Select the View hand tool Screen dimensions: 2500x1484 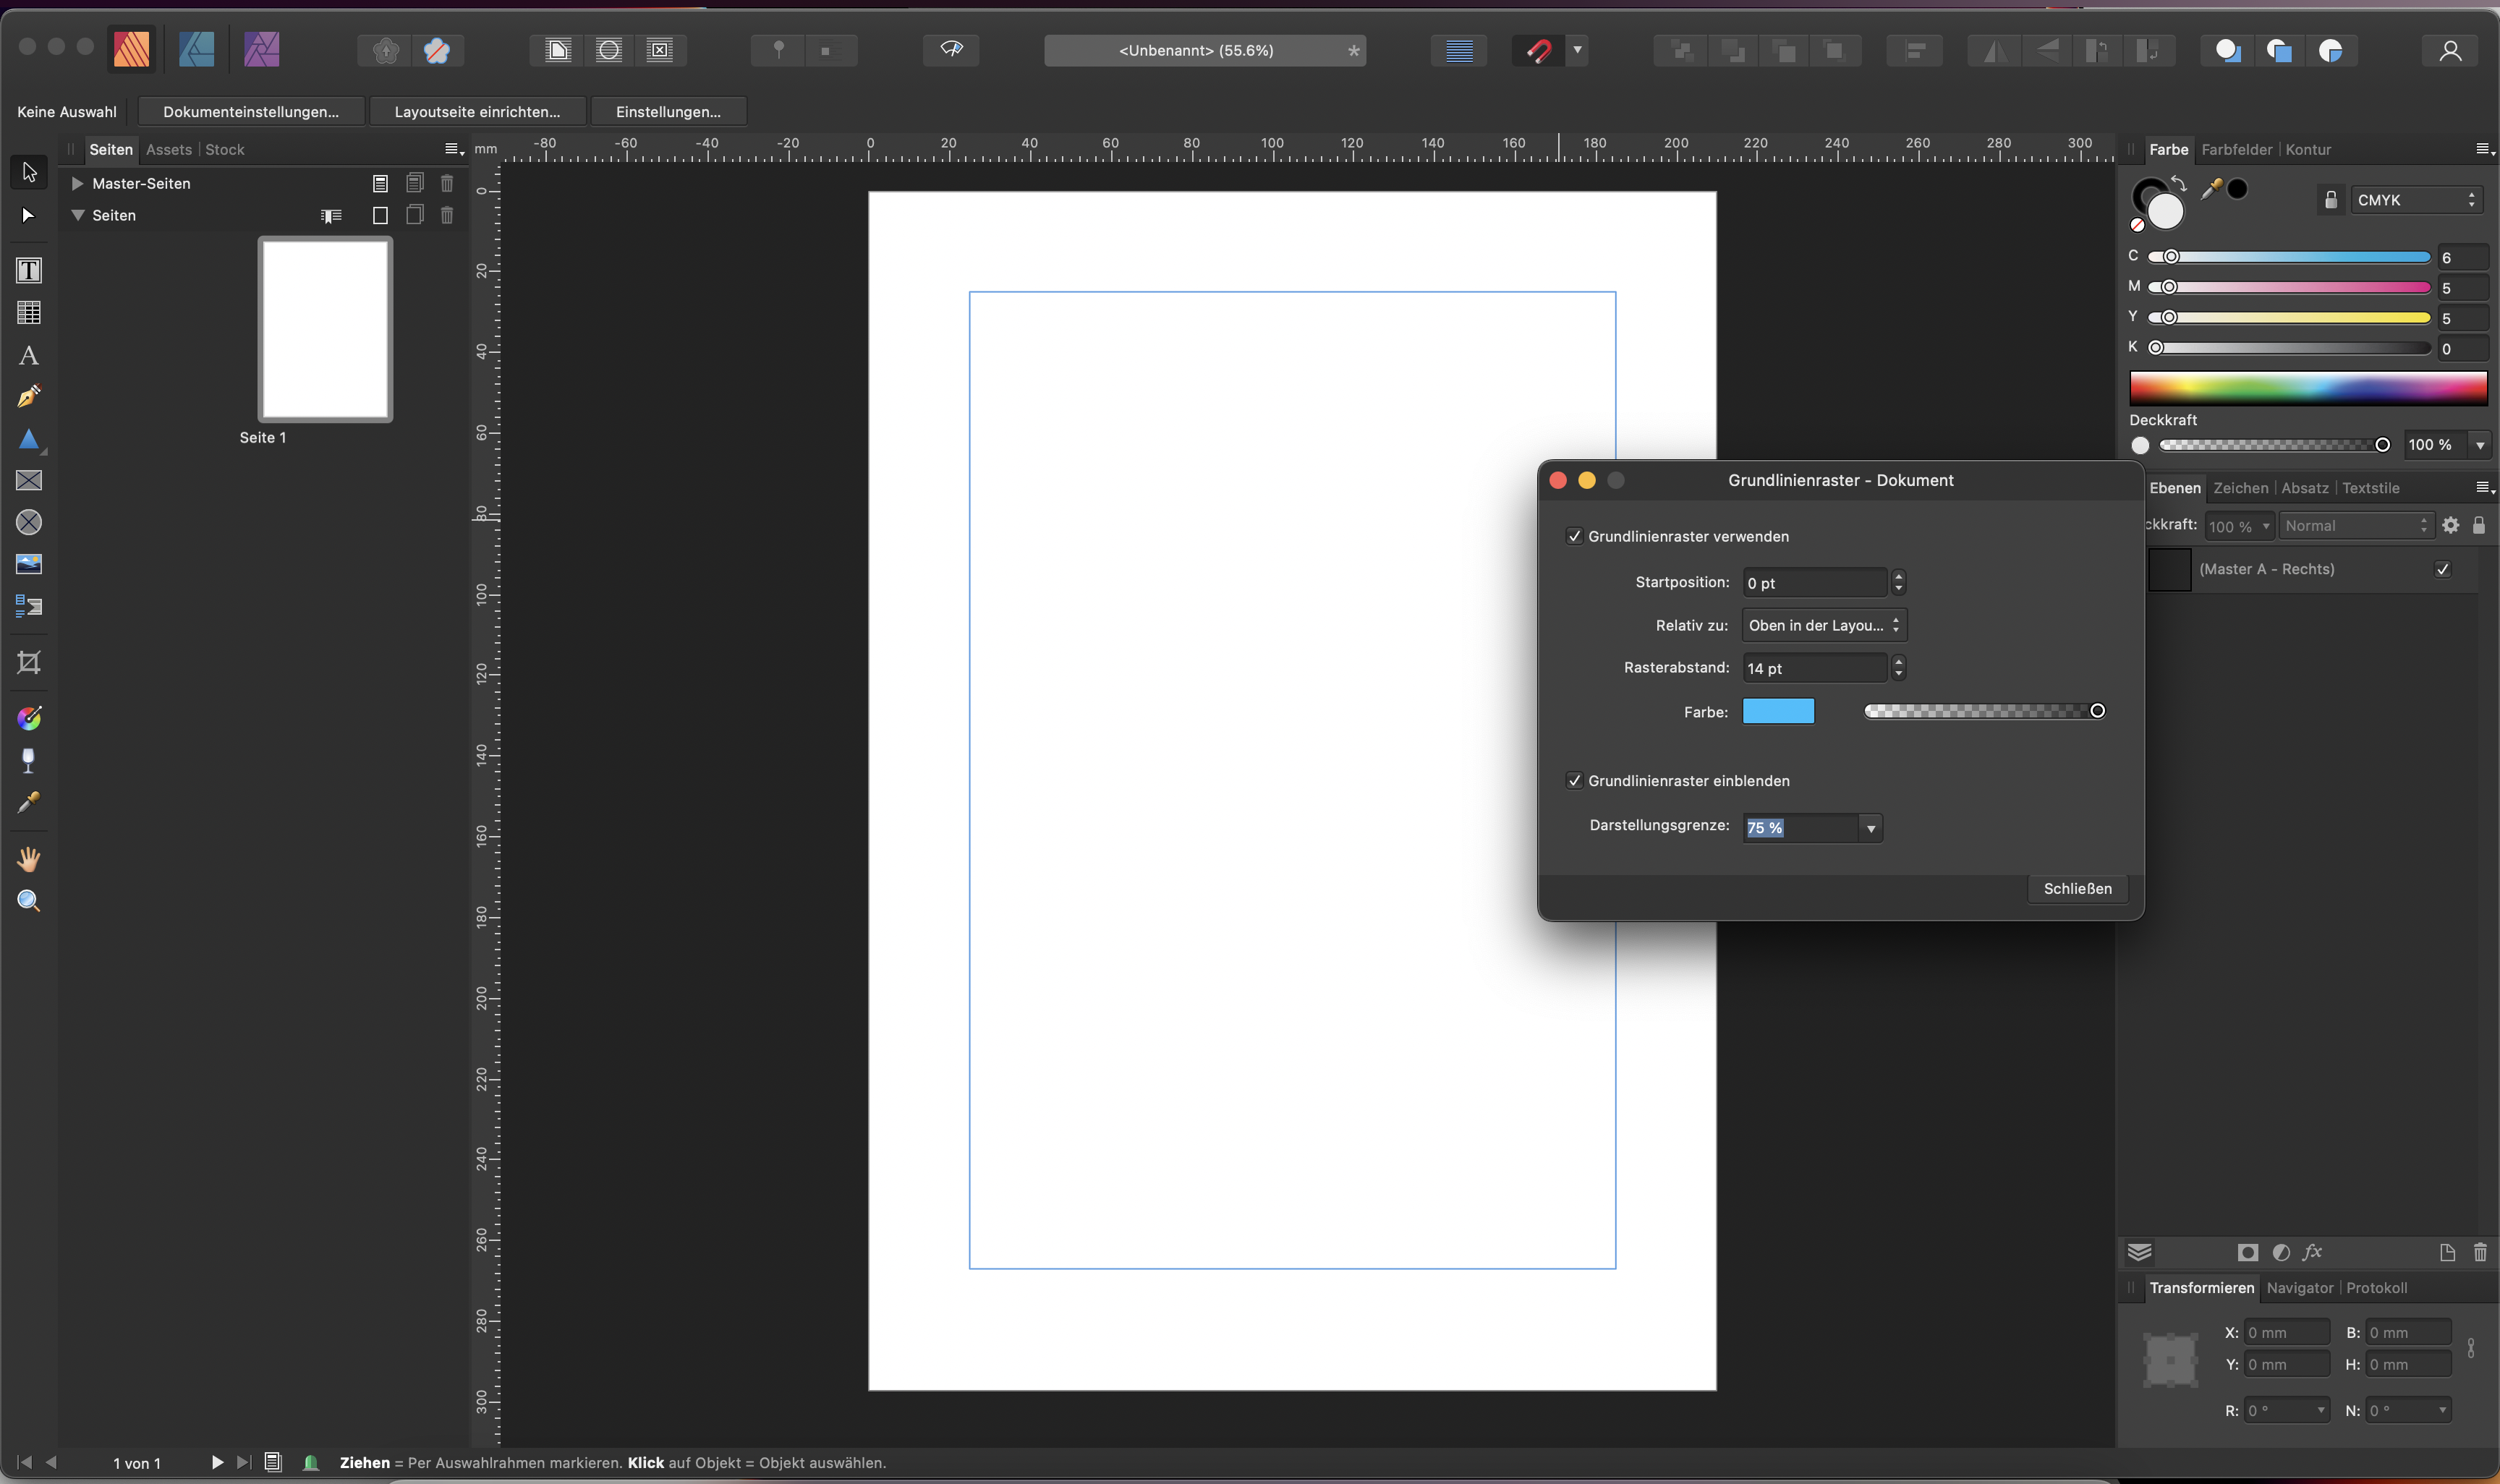point(29,859)
